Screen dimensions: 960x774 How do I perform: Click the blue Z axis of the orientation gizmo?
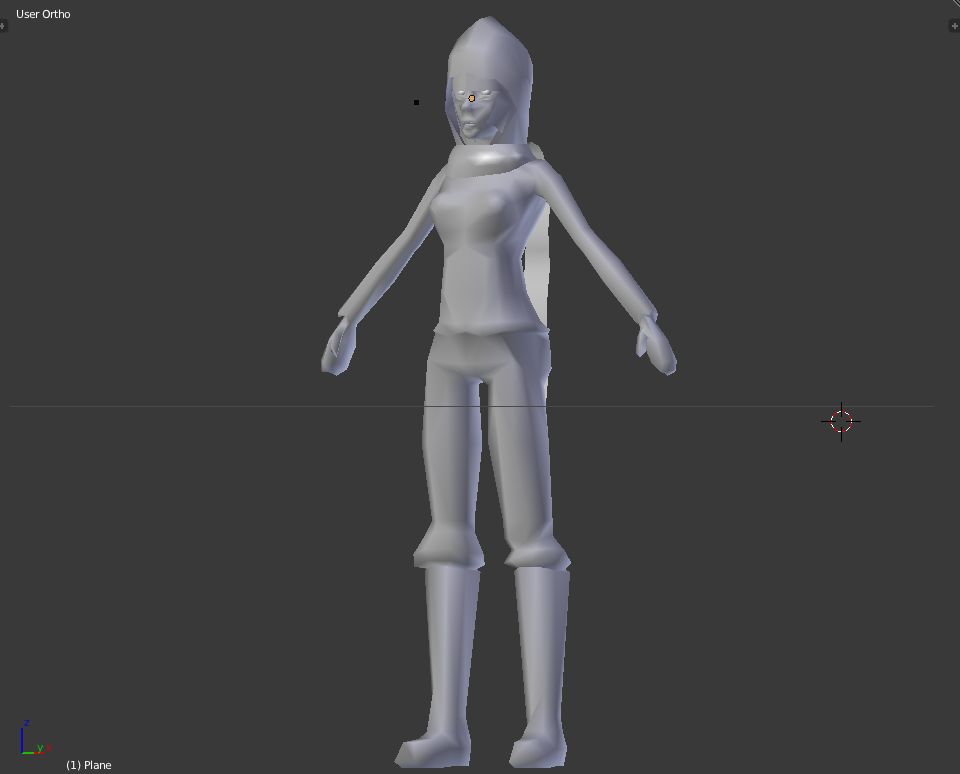(23, 737)
